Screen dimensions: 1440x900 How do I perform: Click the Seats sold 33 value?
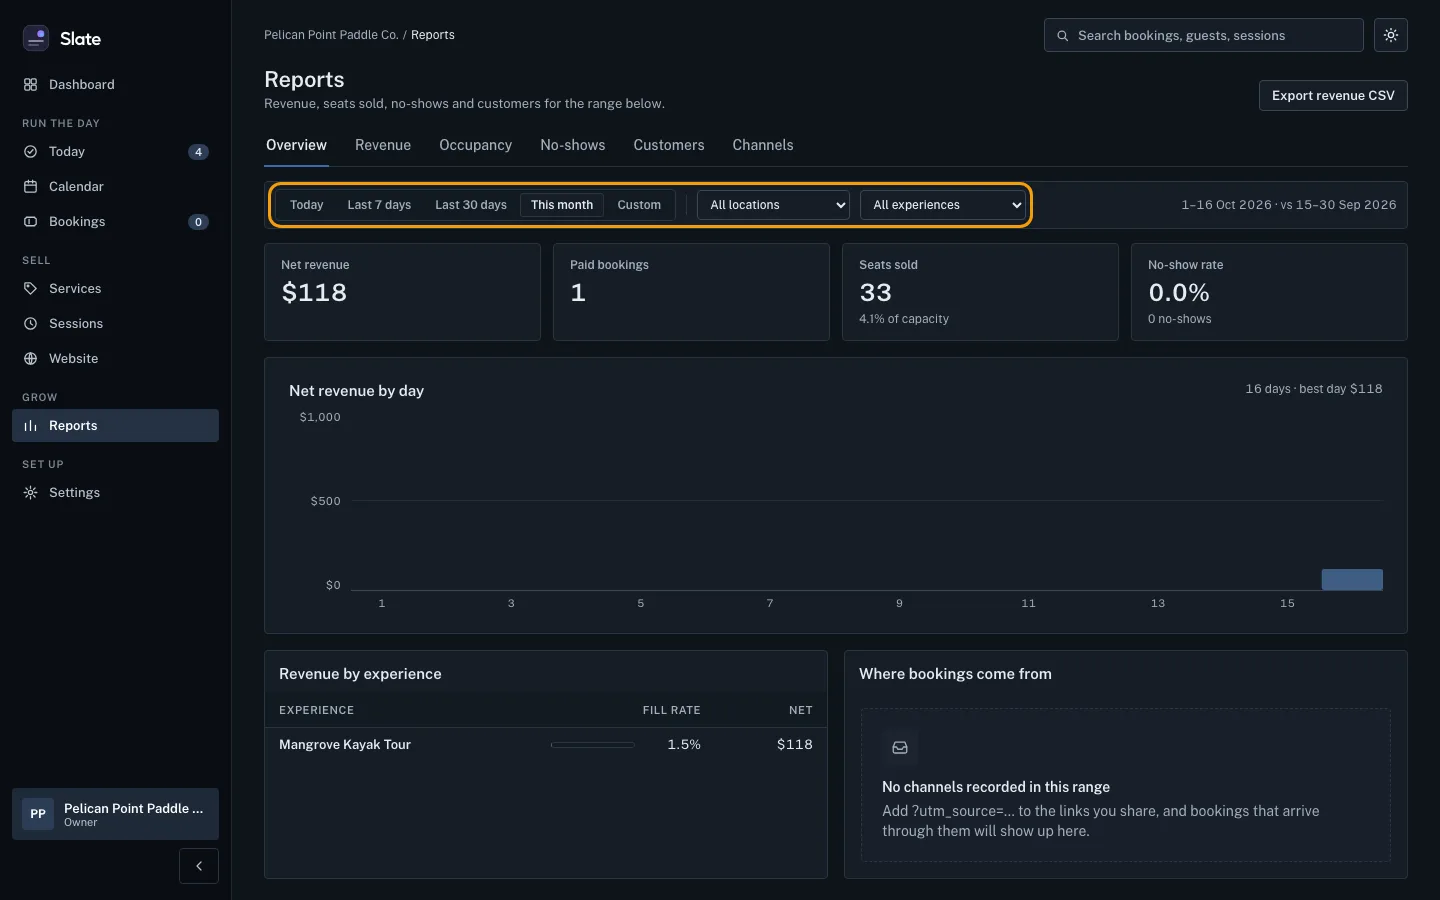click(x=875, y=293)
